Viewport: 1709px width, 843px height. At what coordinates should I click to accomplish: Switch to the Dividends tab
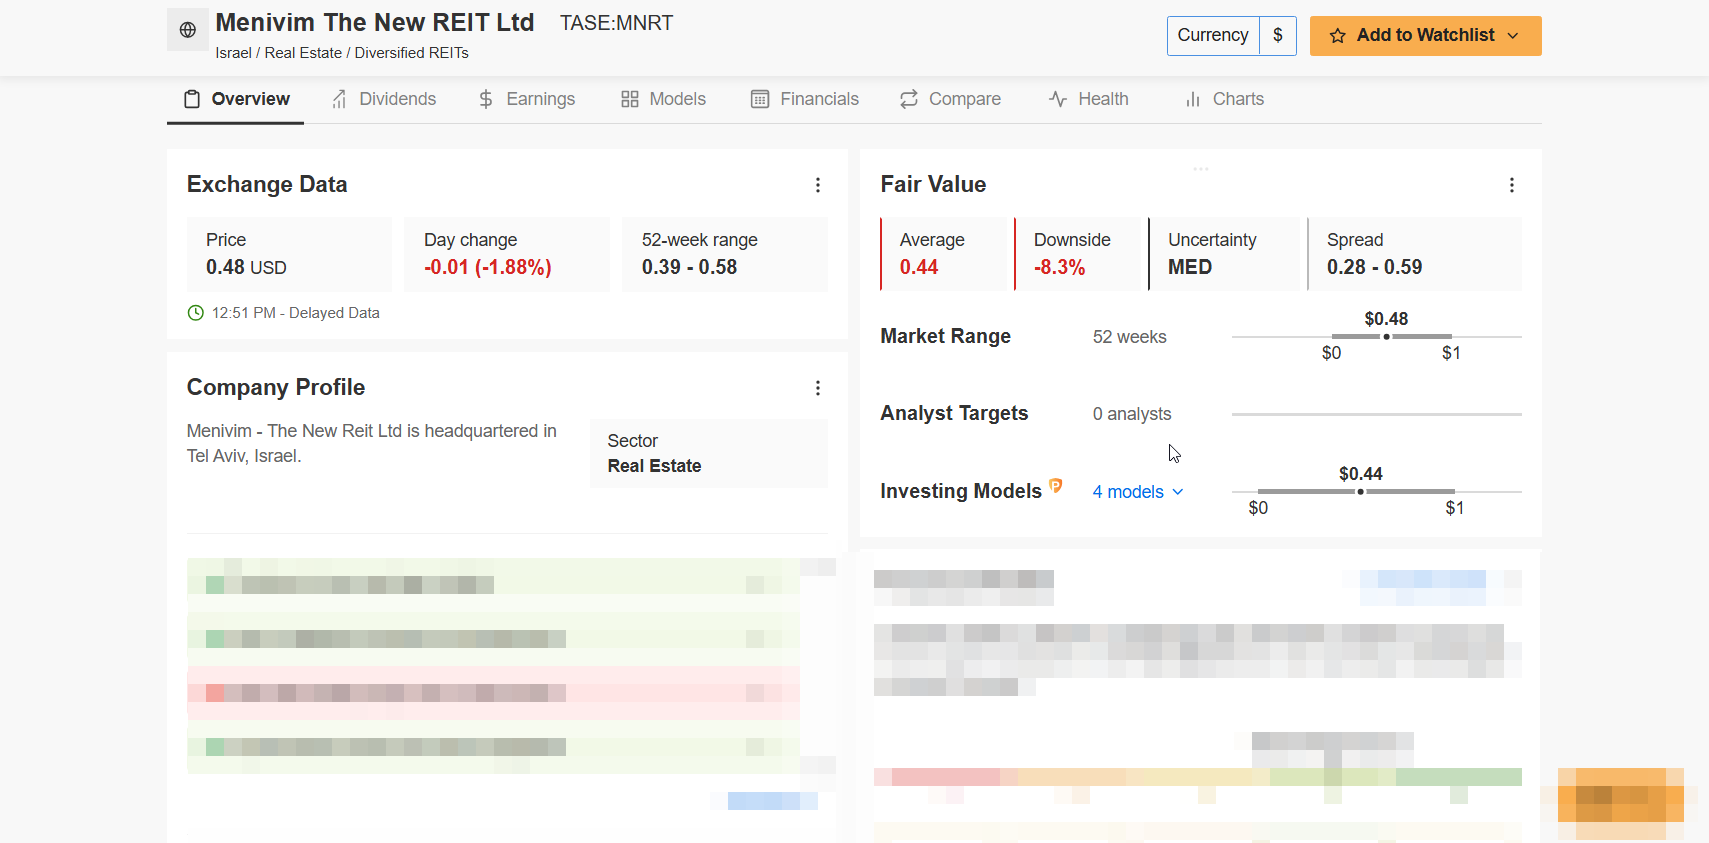[384, 99]
